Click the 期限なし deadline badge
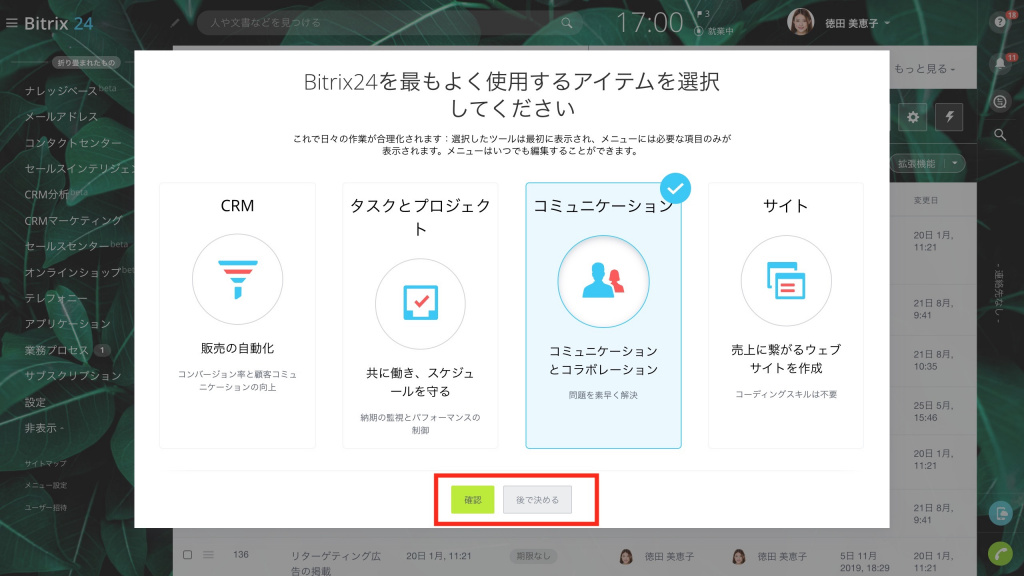The width and height of the screenshot is (1024, 576). [x=534, y=556]
